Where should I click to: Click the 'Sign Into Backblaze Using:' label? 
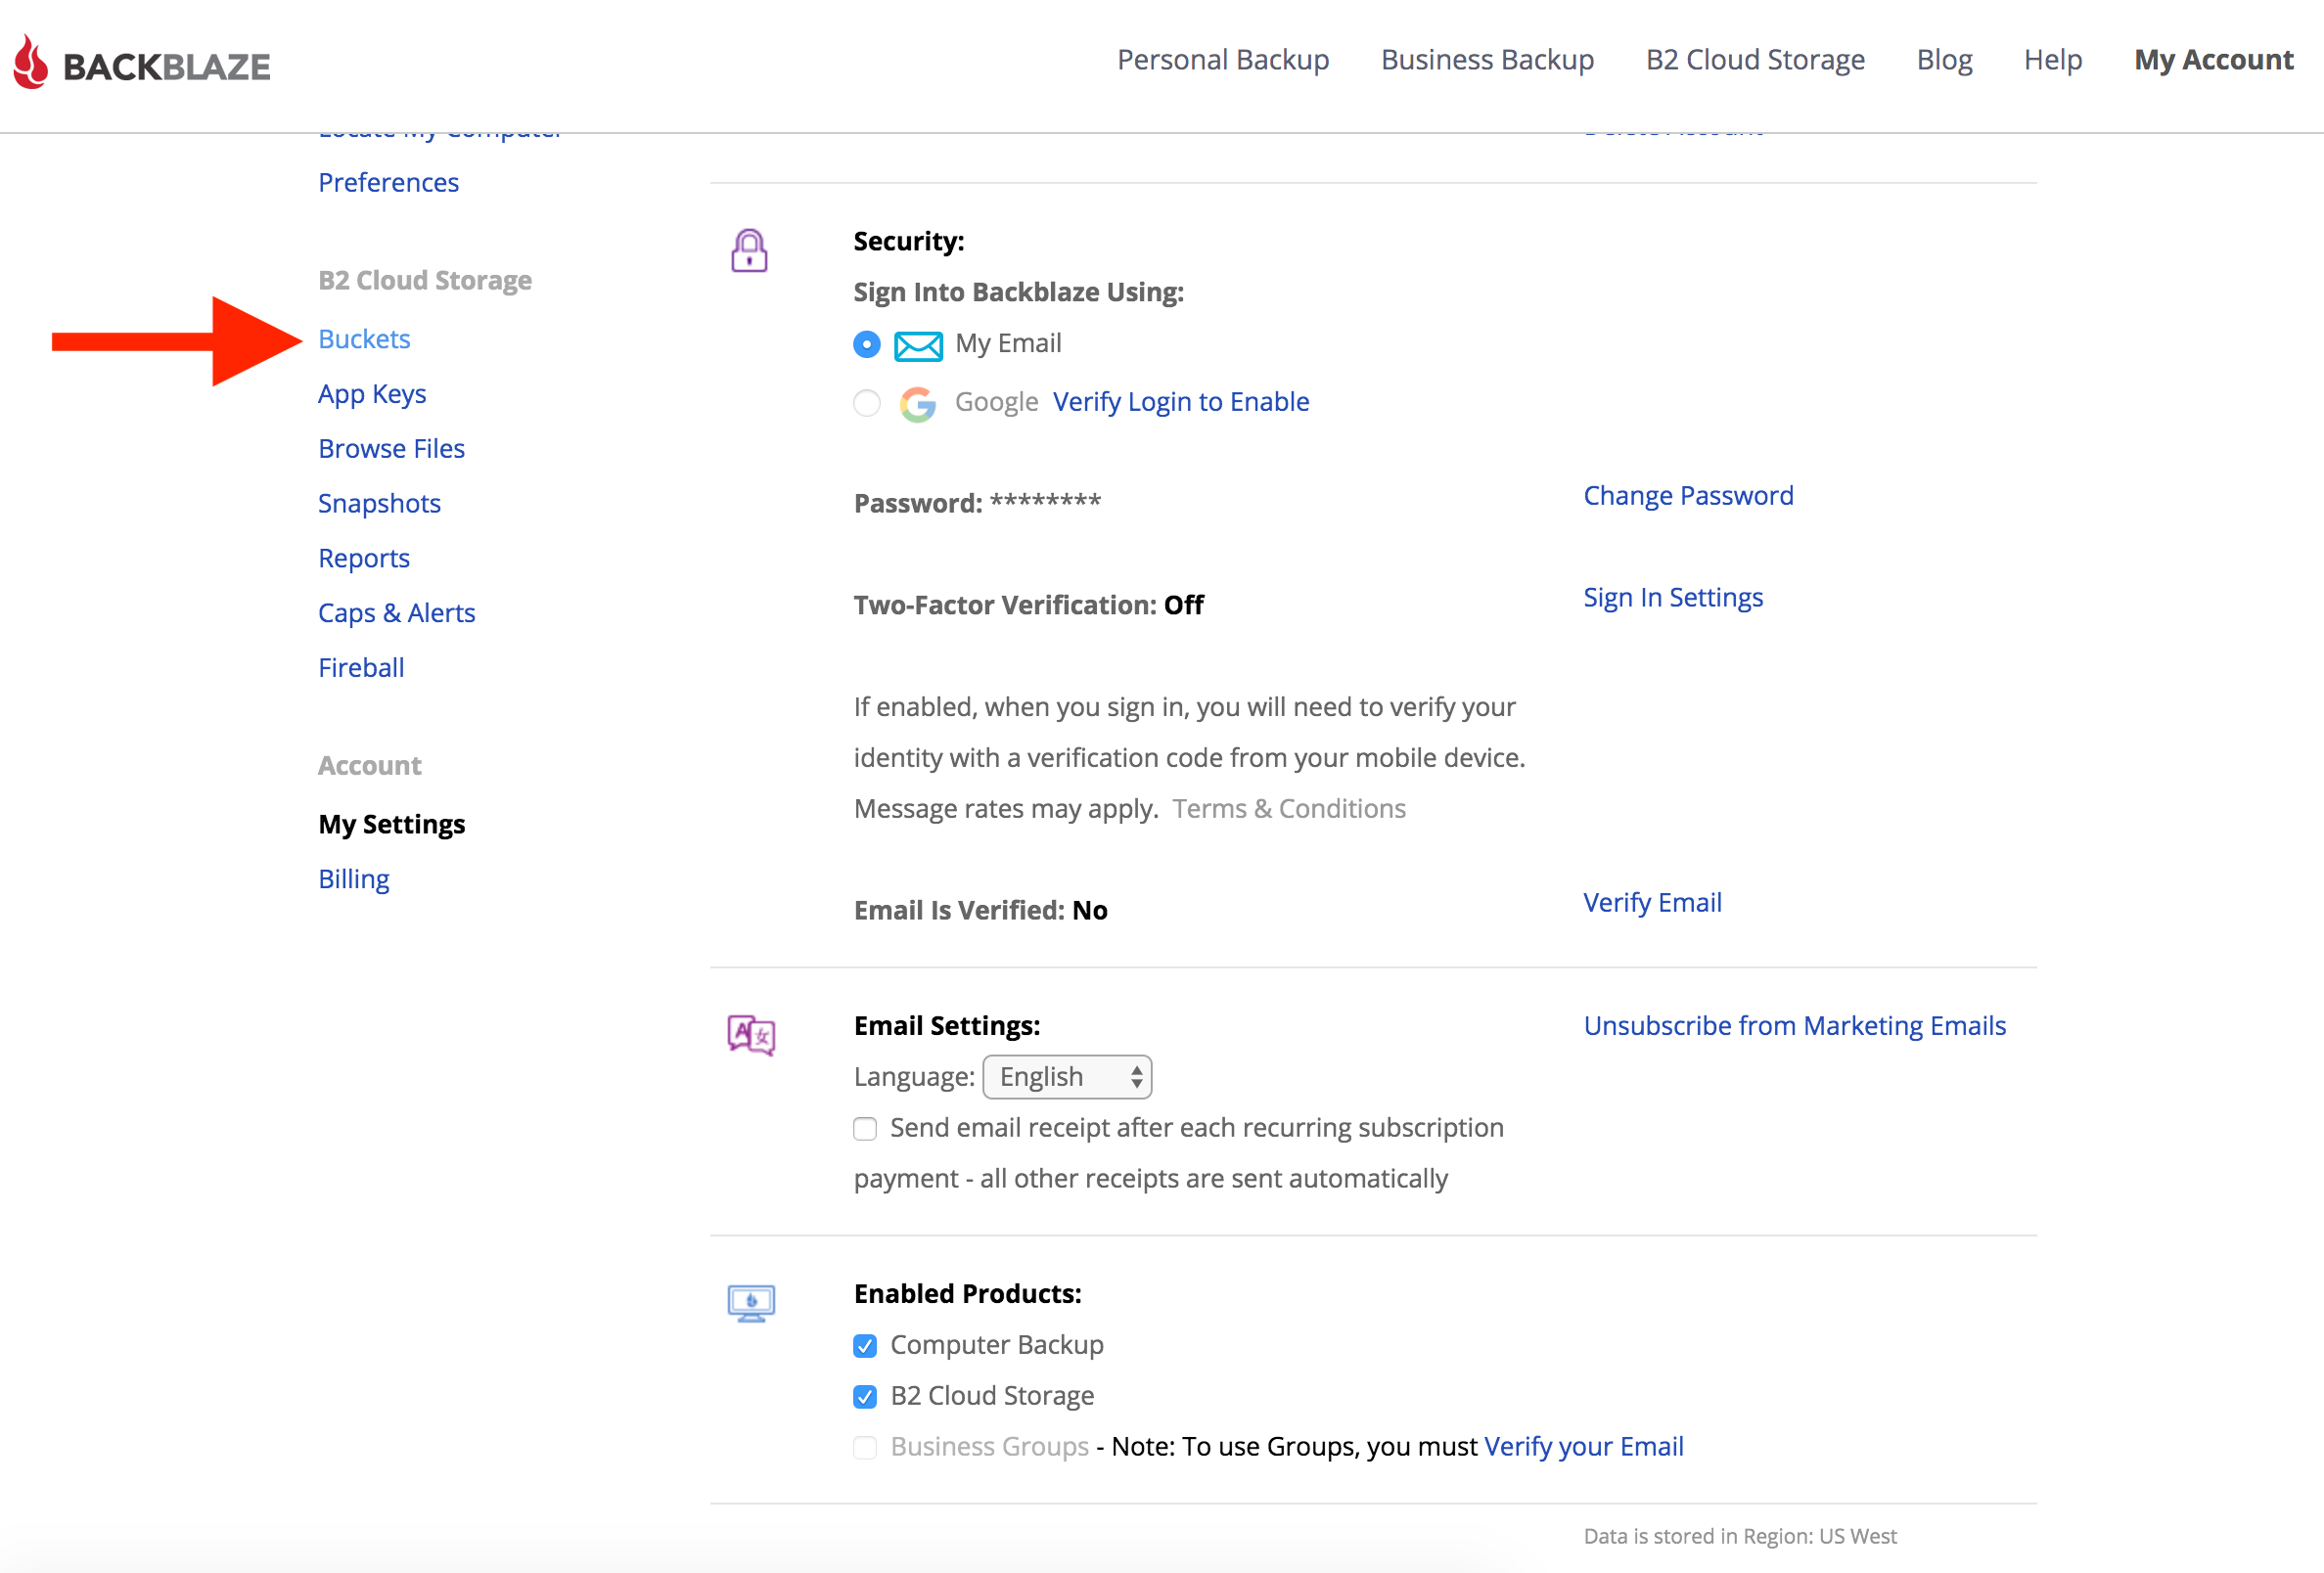point(1018,292)
